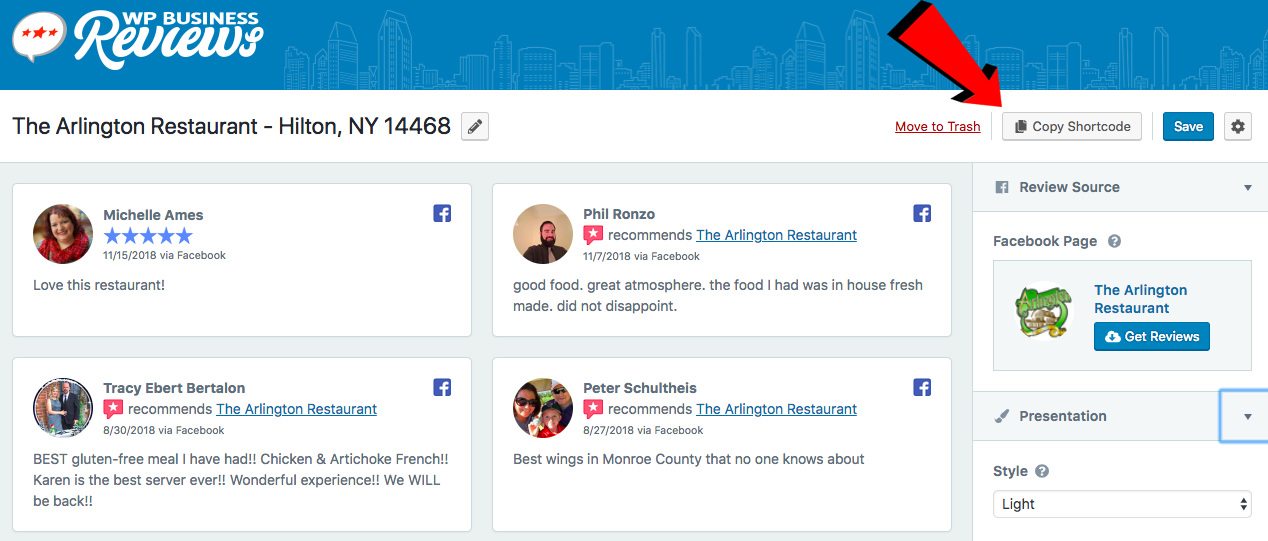Image resolution: width=1268 pixels, height=541 pixels.
Task: Open The Arlington Restaurant link in sidebar
Action: (x=1141, y=299)
